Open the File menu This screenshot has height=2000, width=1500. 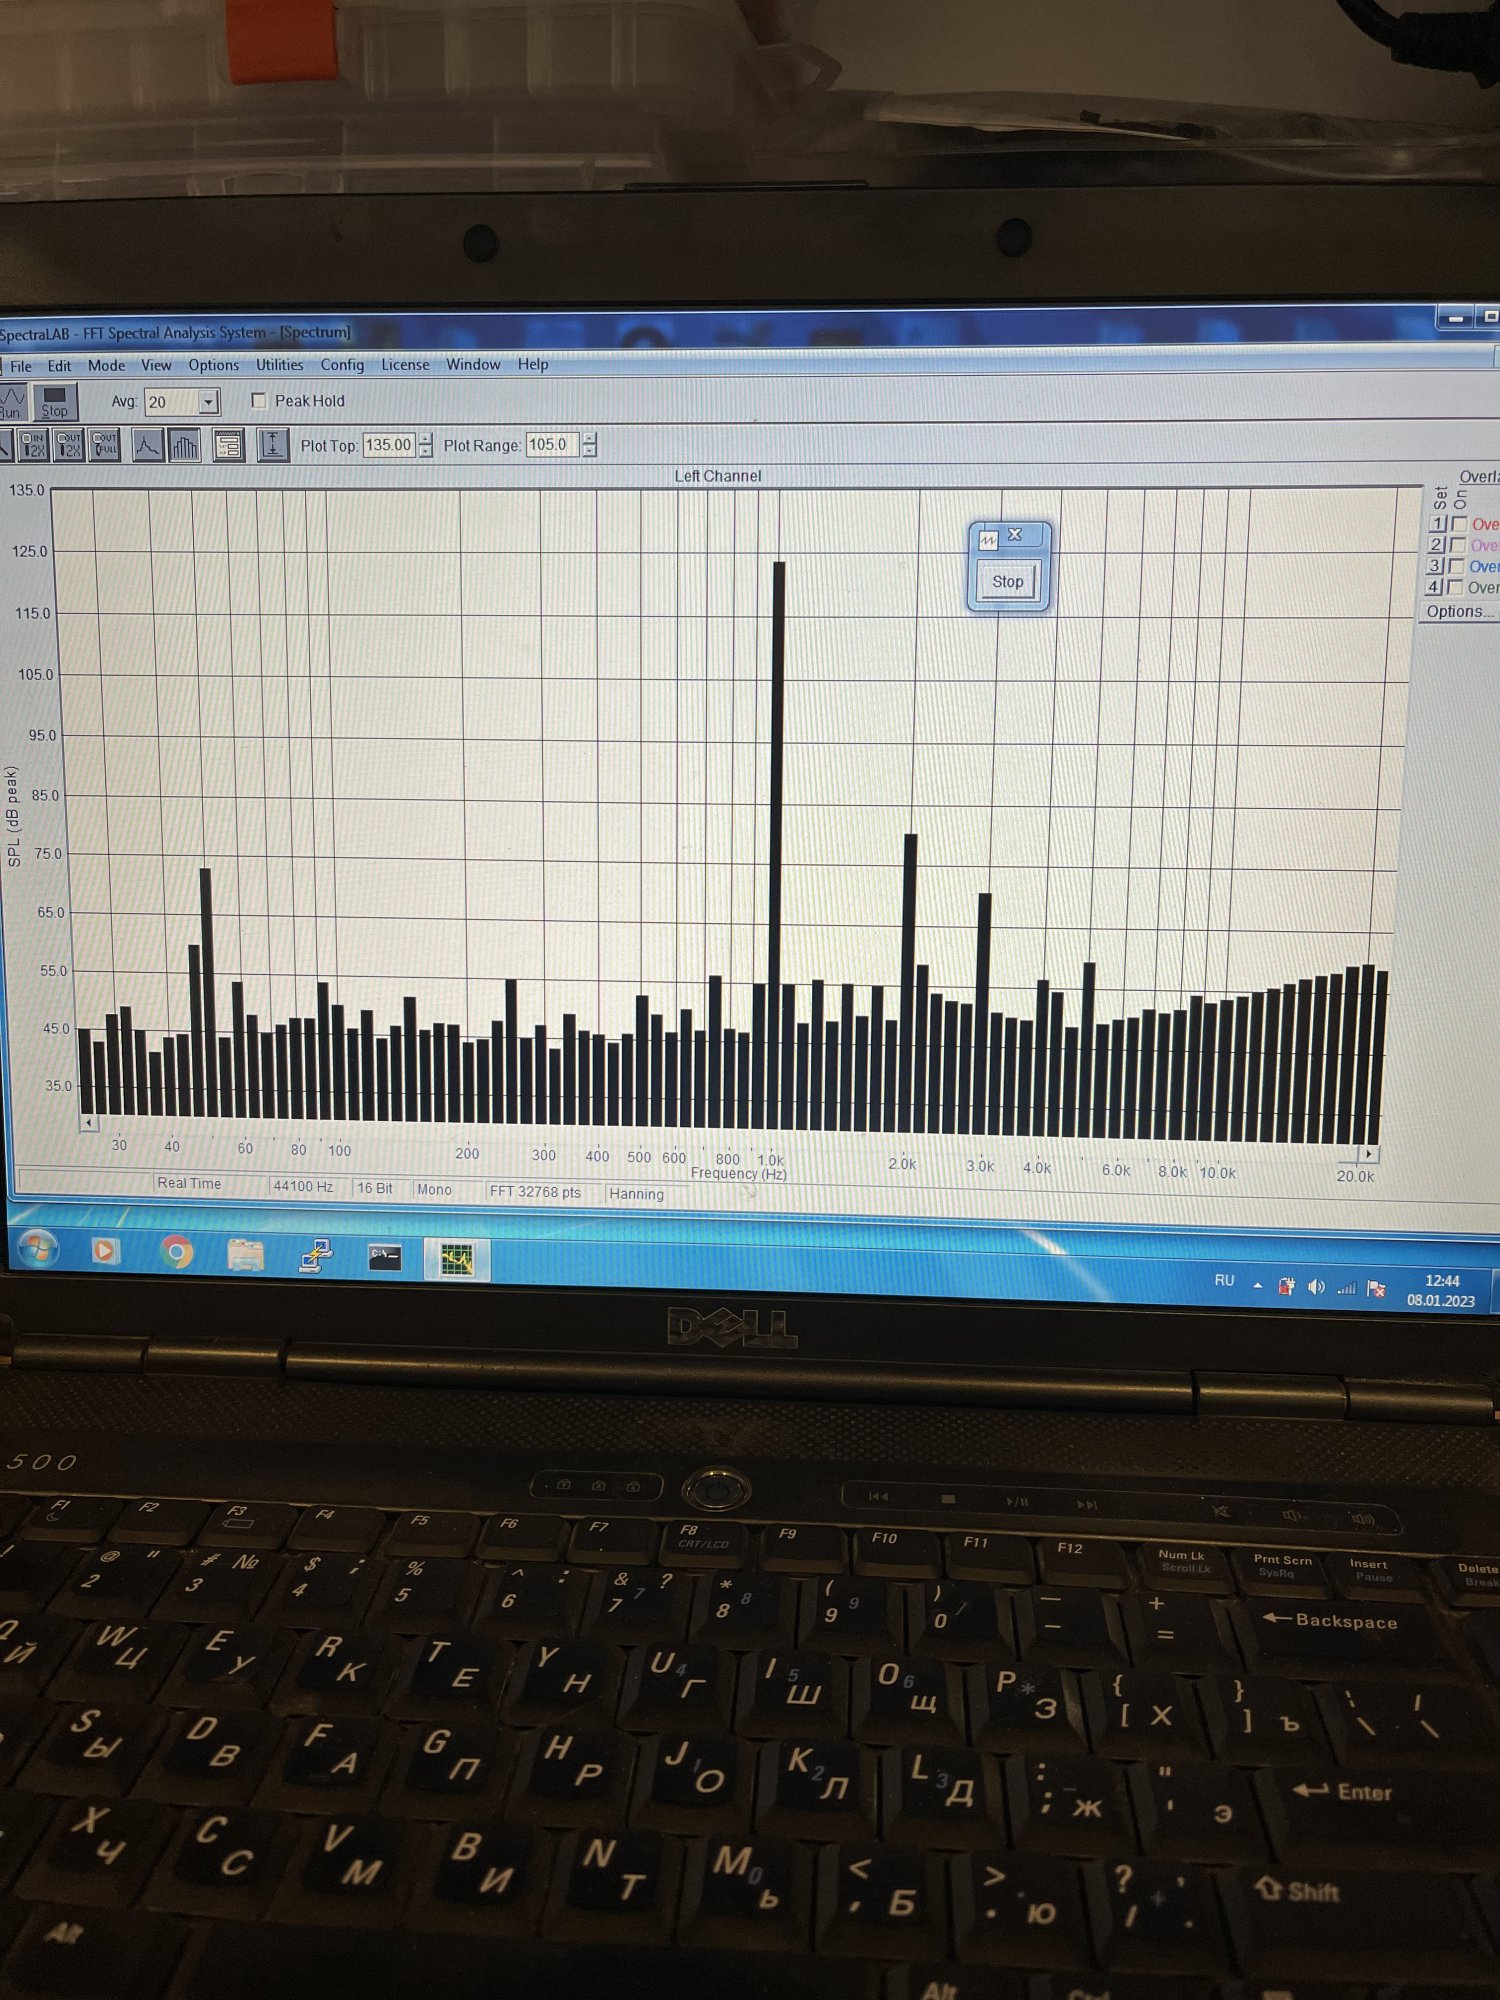21,366
